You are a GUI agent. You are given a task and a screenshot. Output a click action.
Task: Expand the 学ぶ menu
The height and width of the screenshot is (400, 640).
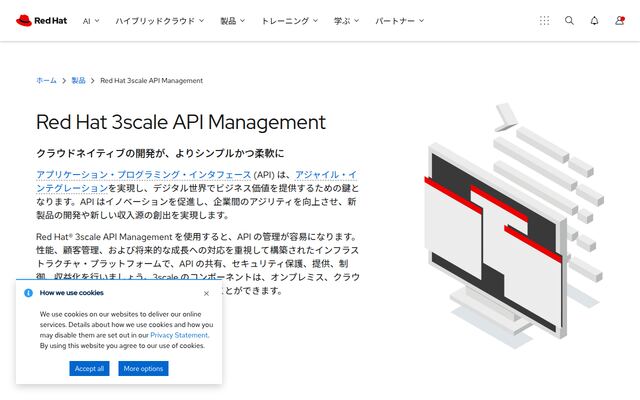pos(346,21)
